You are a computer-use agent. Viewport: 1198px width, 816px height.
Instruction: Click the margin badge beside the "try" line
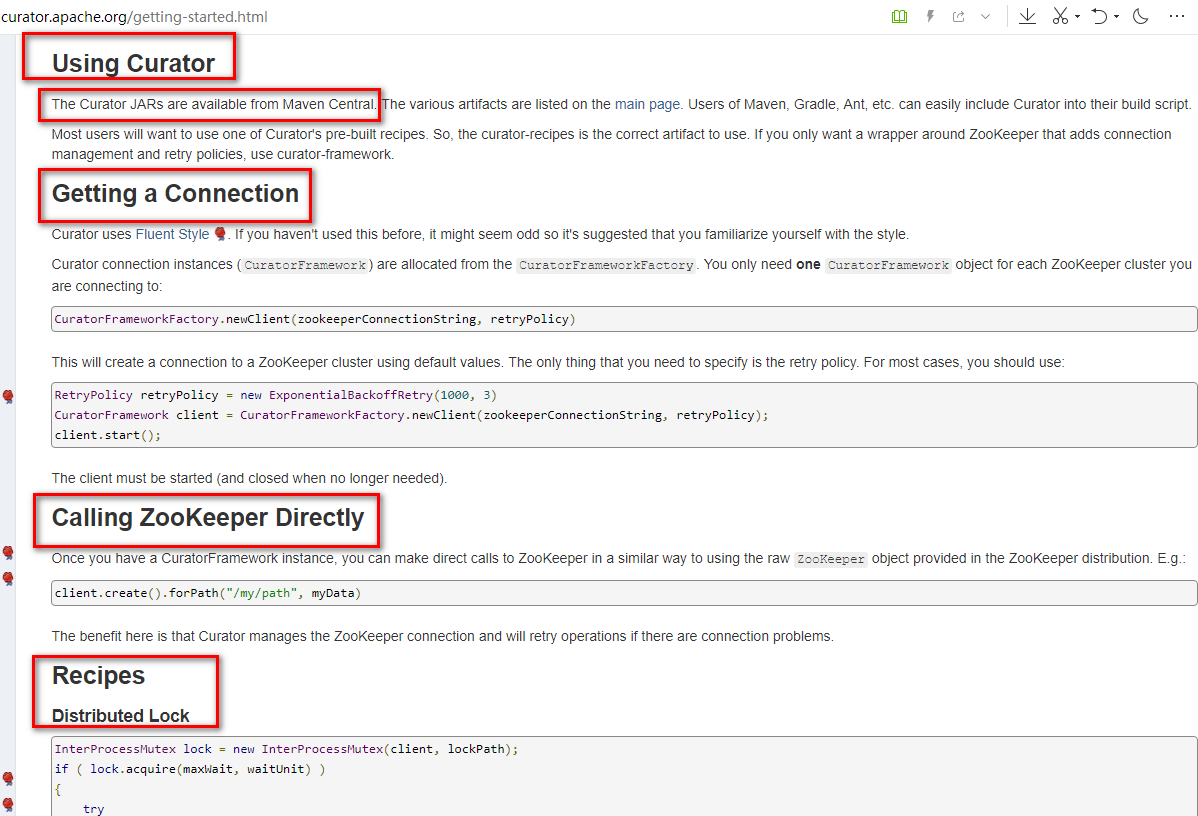(8, 805)
